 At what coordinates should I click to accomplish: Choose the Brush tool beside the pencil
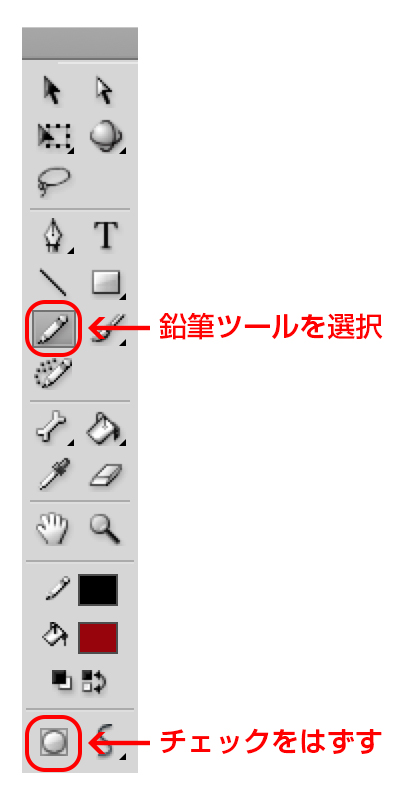108,329
